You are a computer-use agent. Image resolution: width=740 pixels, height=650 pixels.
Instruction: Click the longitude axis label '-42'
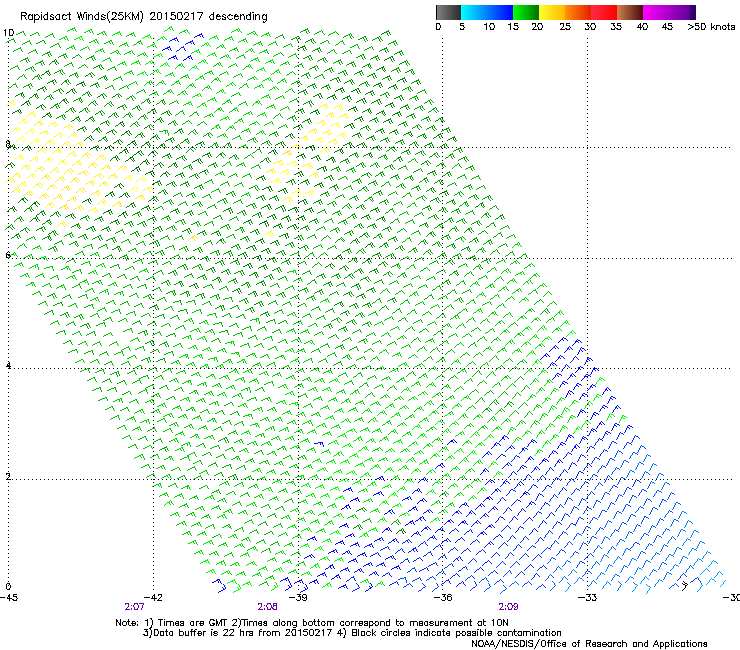(x=153, y=598)
